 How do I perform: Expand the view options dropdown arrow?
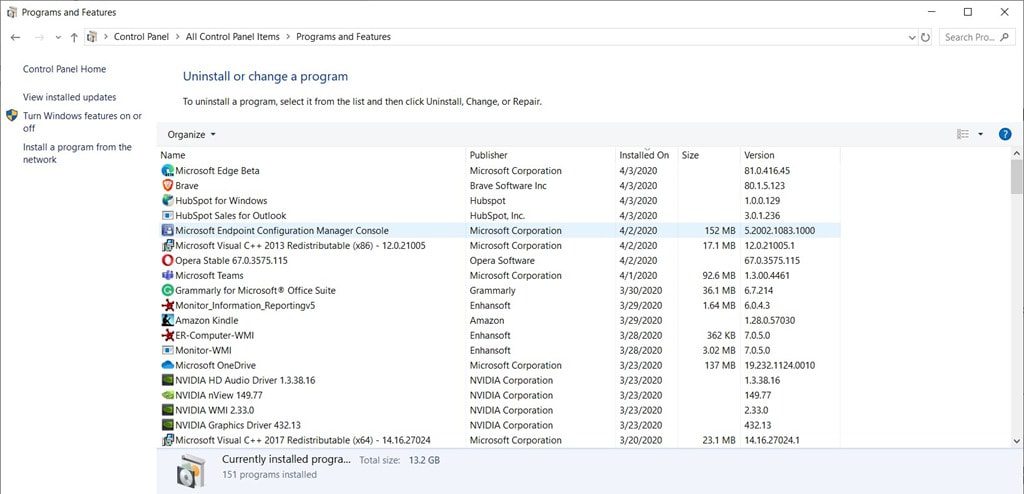[980, 134]
